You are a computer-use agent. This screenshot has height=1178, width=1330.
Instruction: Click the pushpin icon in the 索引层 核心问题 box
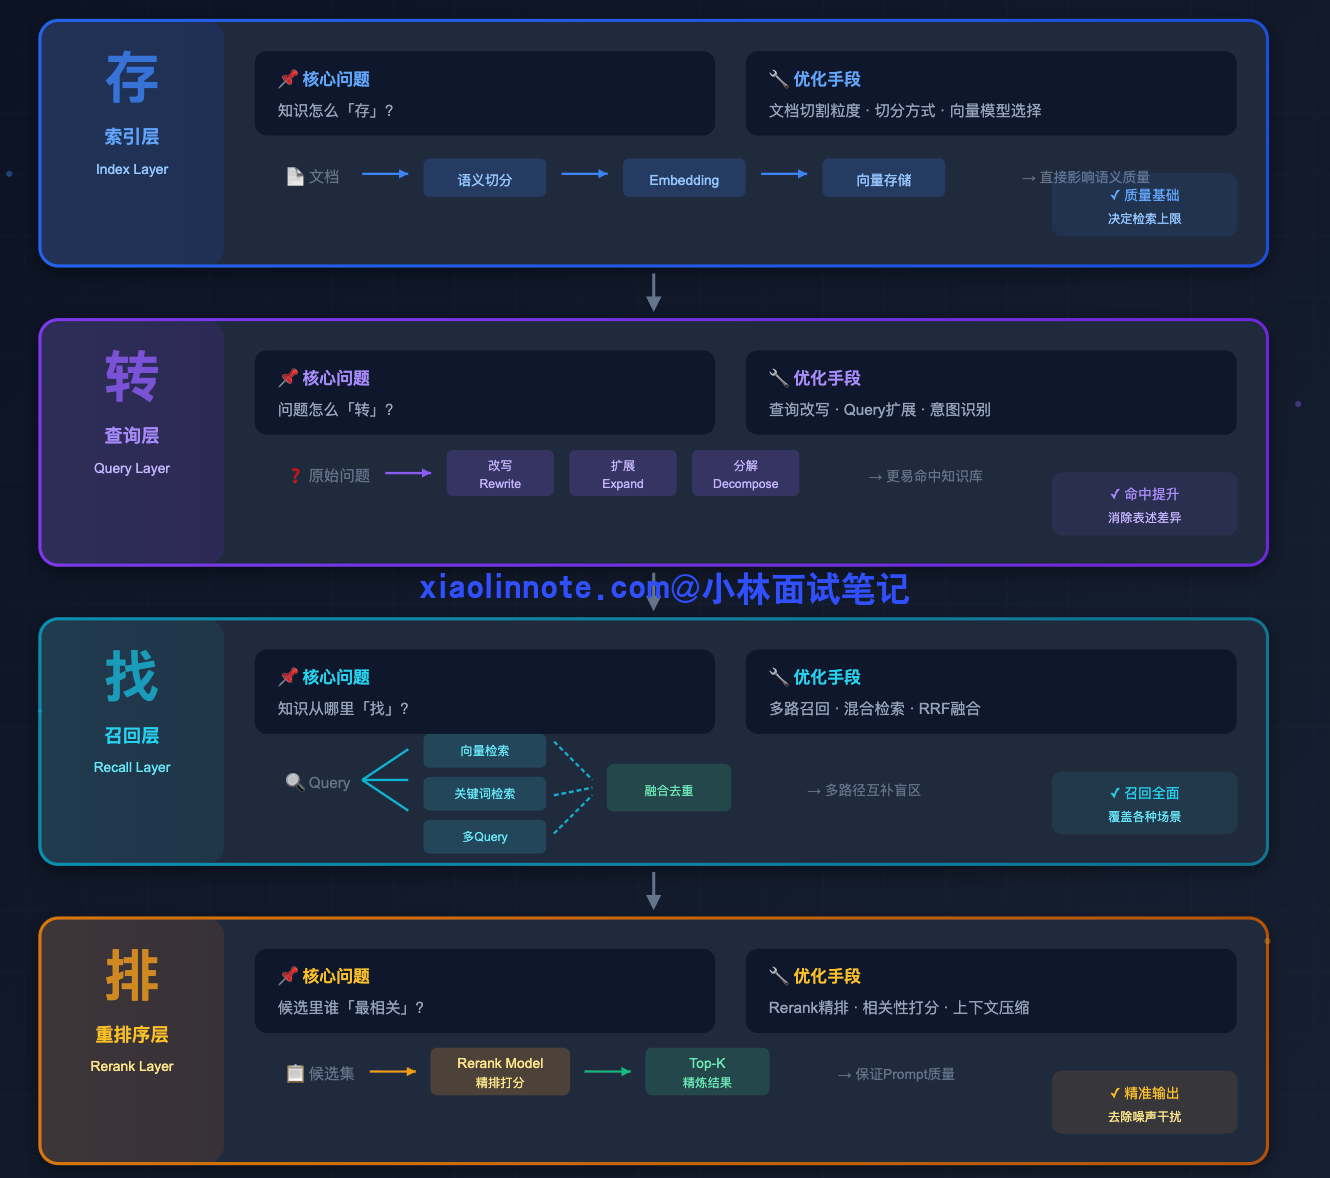288,79
